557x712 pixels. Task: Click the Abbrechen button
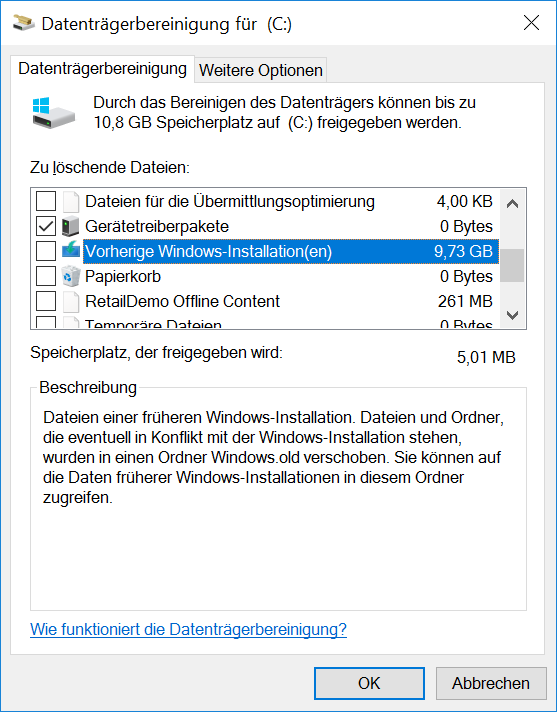click(491, 683)
